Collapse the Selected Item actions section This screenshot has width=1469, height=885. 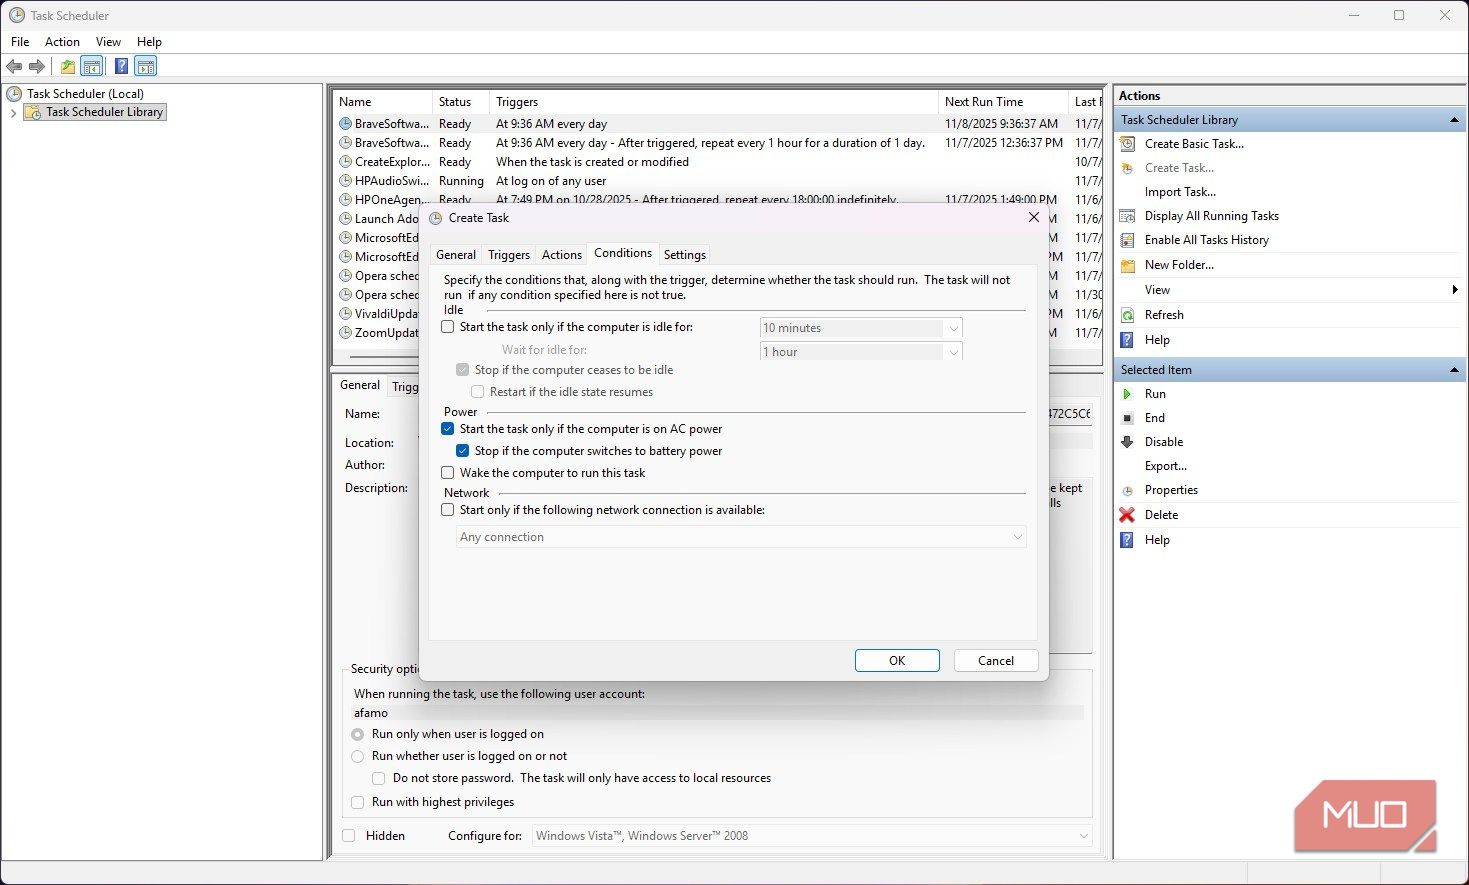(x=1454, y=370)
